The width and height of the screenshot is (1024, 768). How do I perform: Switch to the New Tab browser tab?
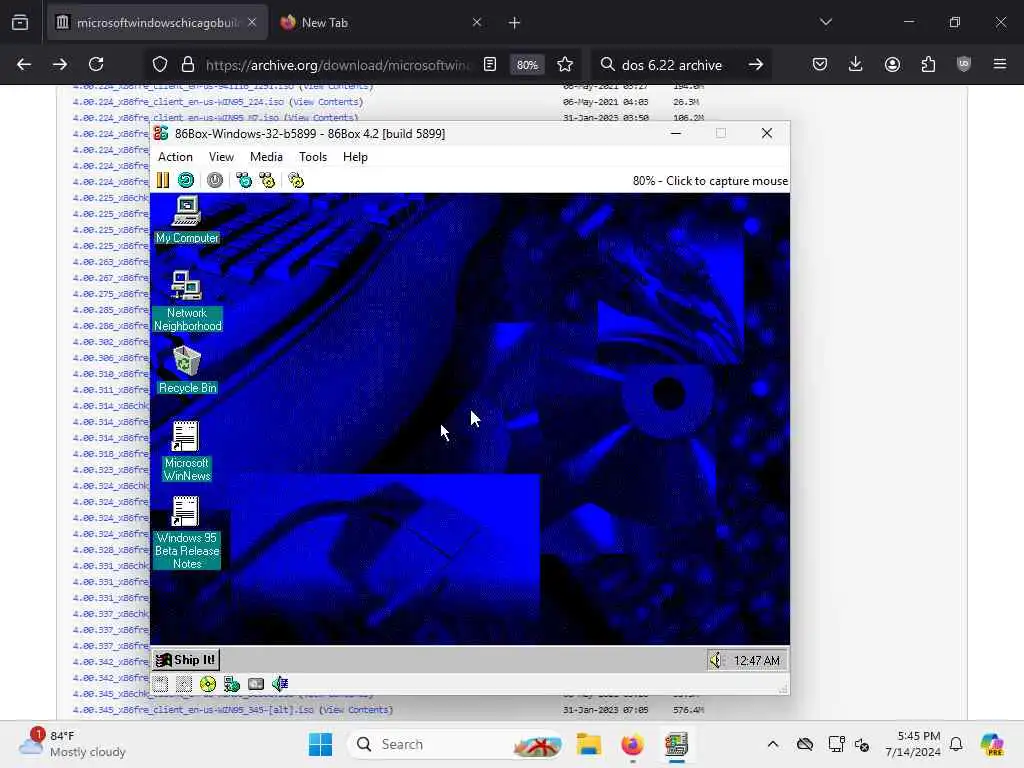tap(380, 23)
